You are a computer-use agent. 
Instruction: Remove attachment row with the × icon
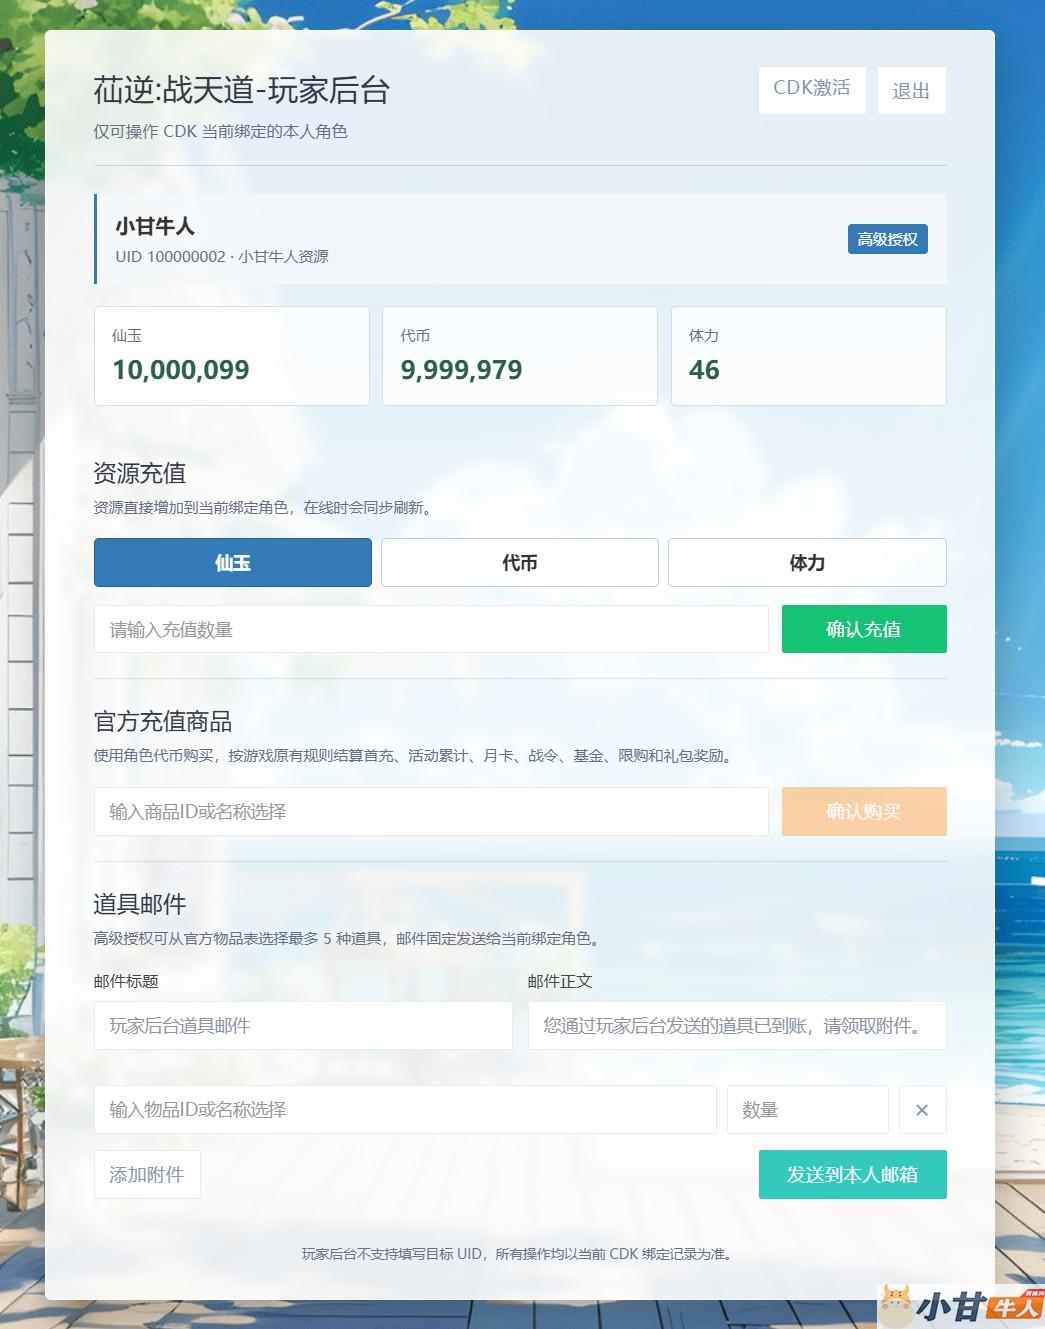tap(922, 1109)
